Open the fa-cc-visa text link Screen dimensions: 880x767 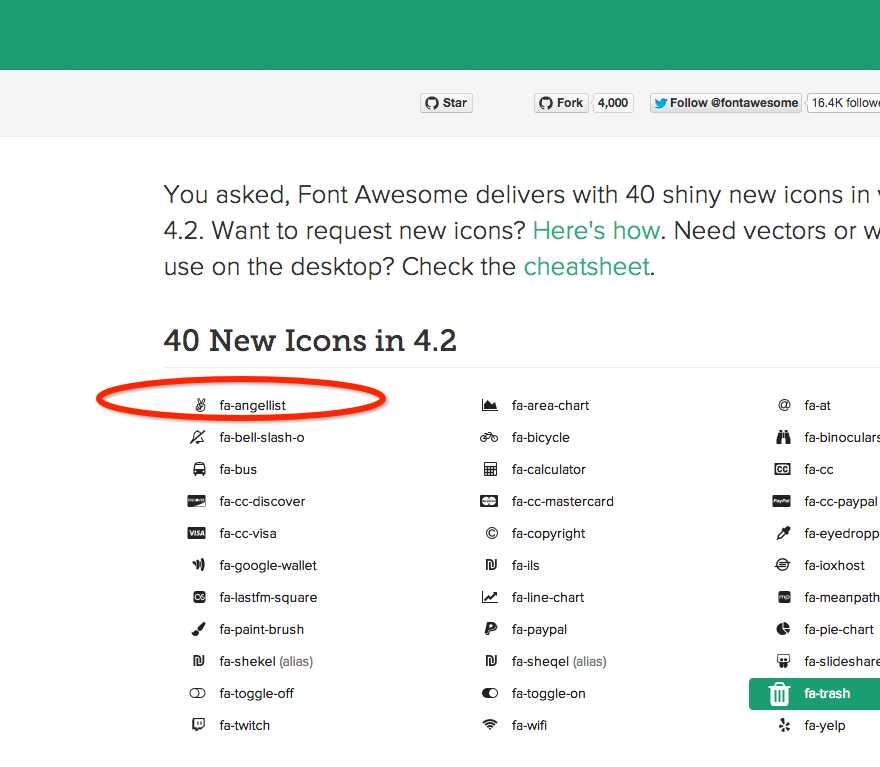click(248, 533)
